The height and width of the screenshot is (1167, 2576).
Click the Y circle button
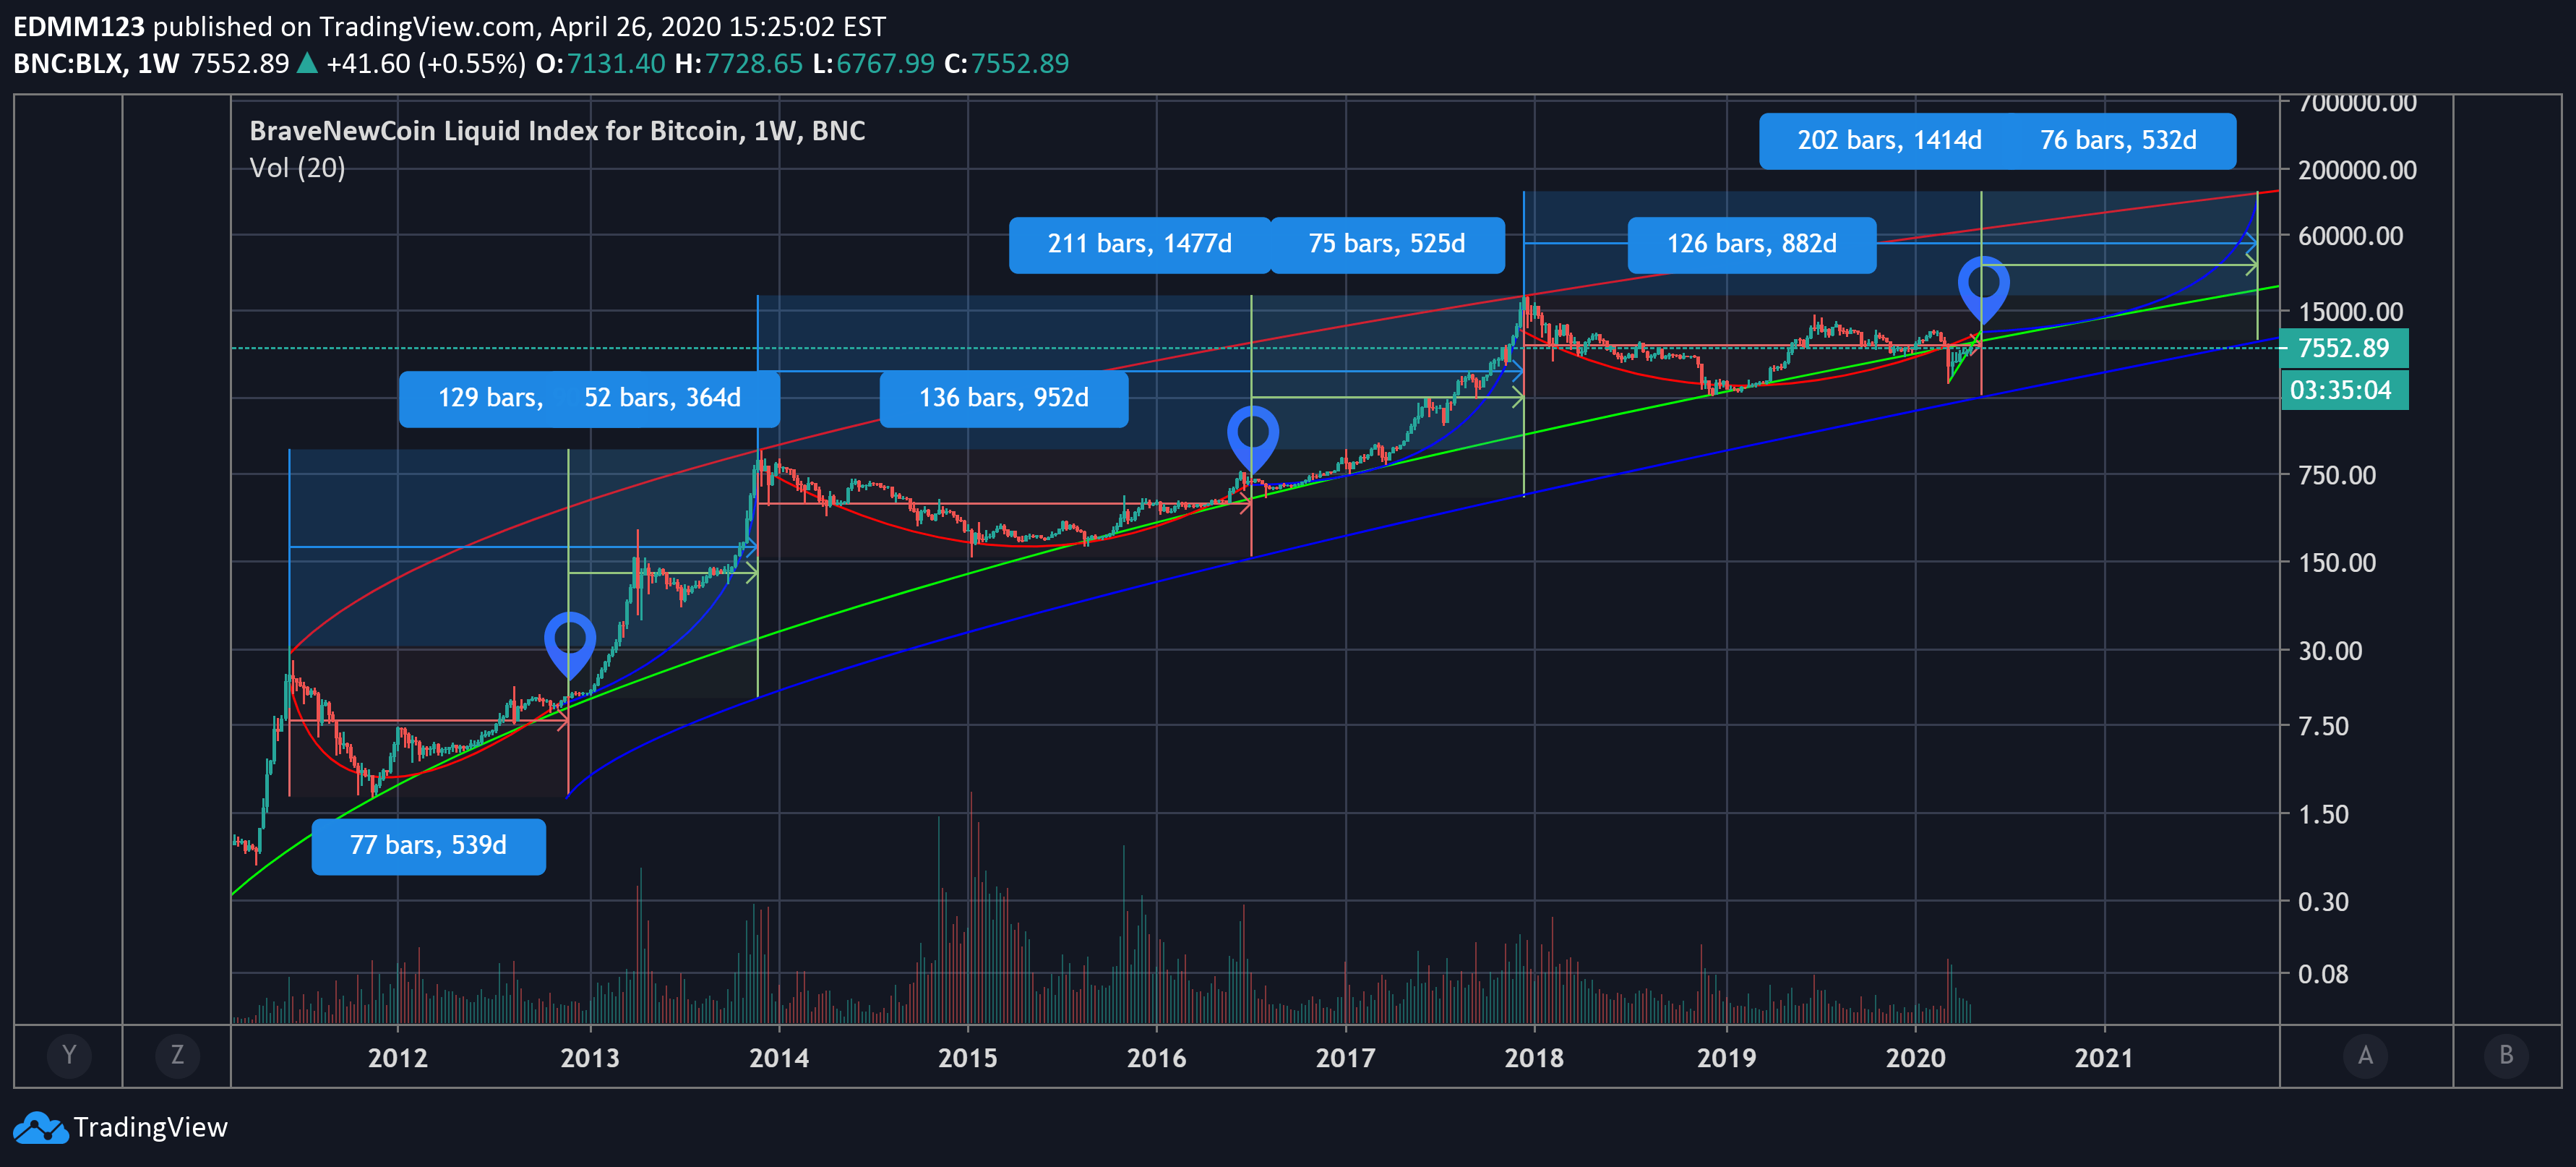click(69, 1055)
